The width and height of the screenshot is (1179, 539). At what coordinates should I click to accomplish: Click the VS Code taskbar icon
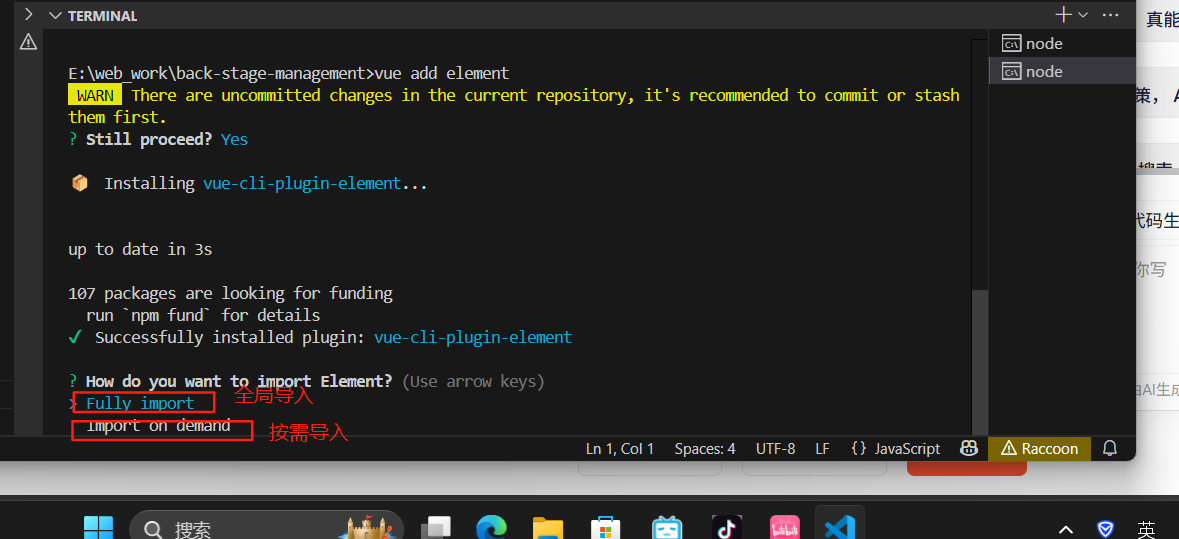point(840,528)
